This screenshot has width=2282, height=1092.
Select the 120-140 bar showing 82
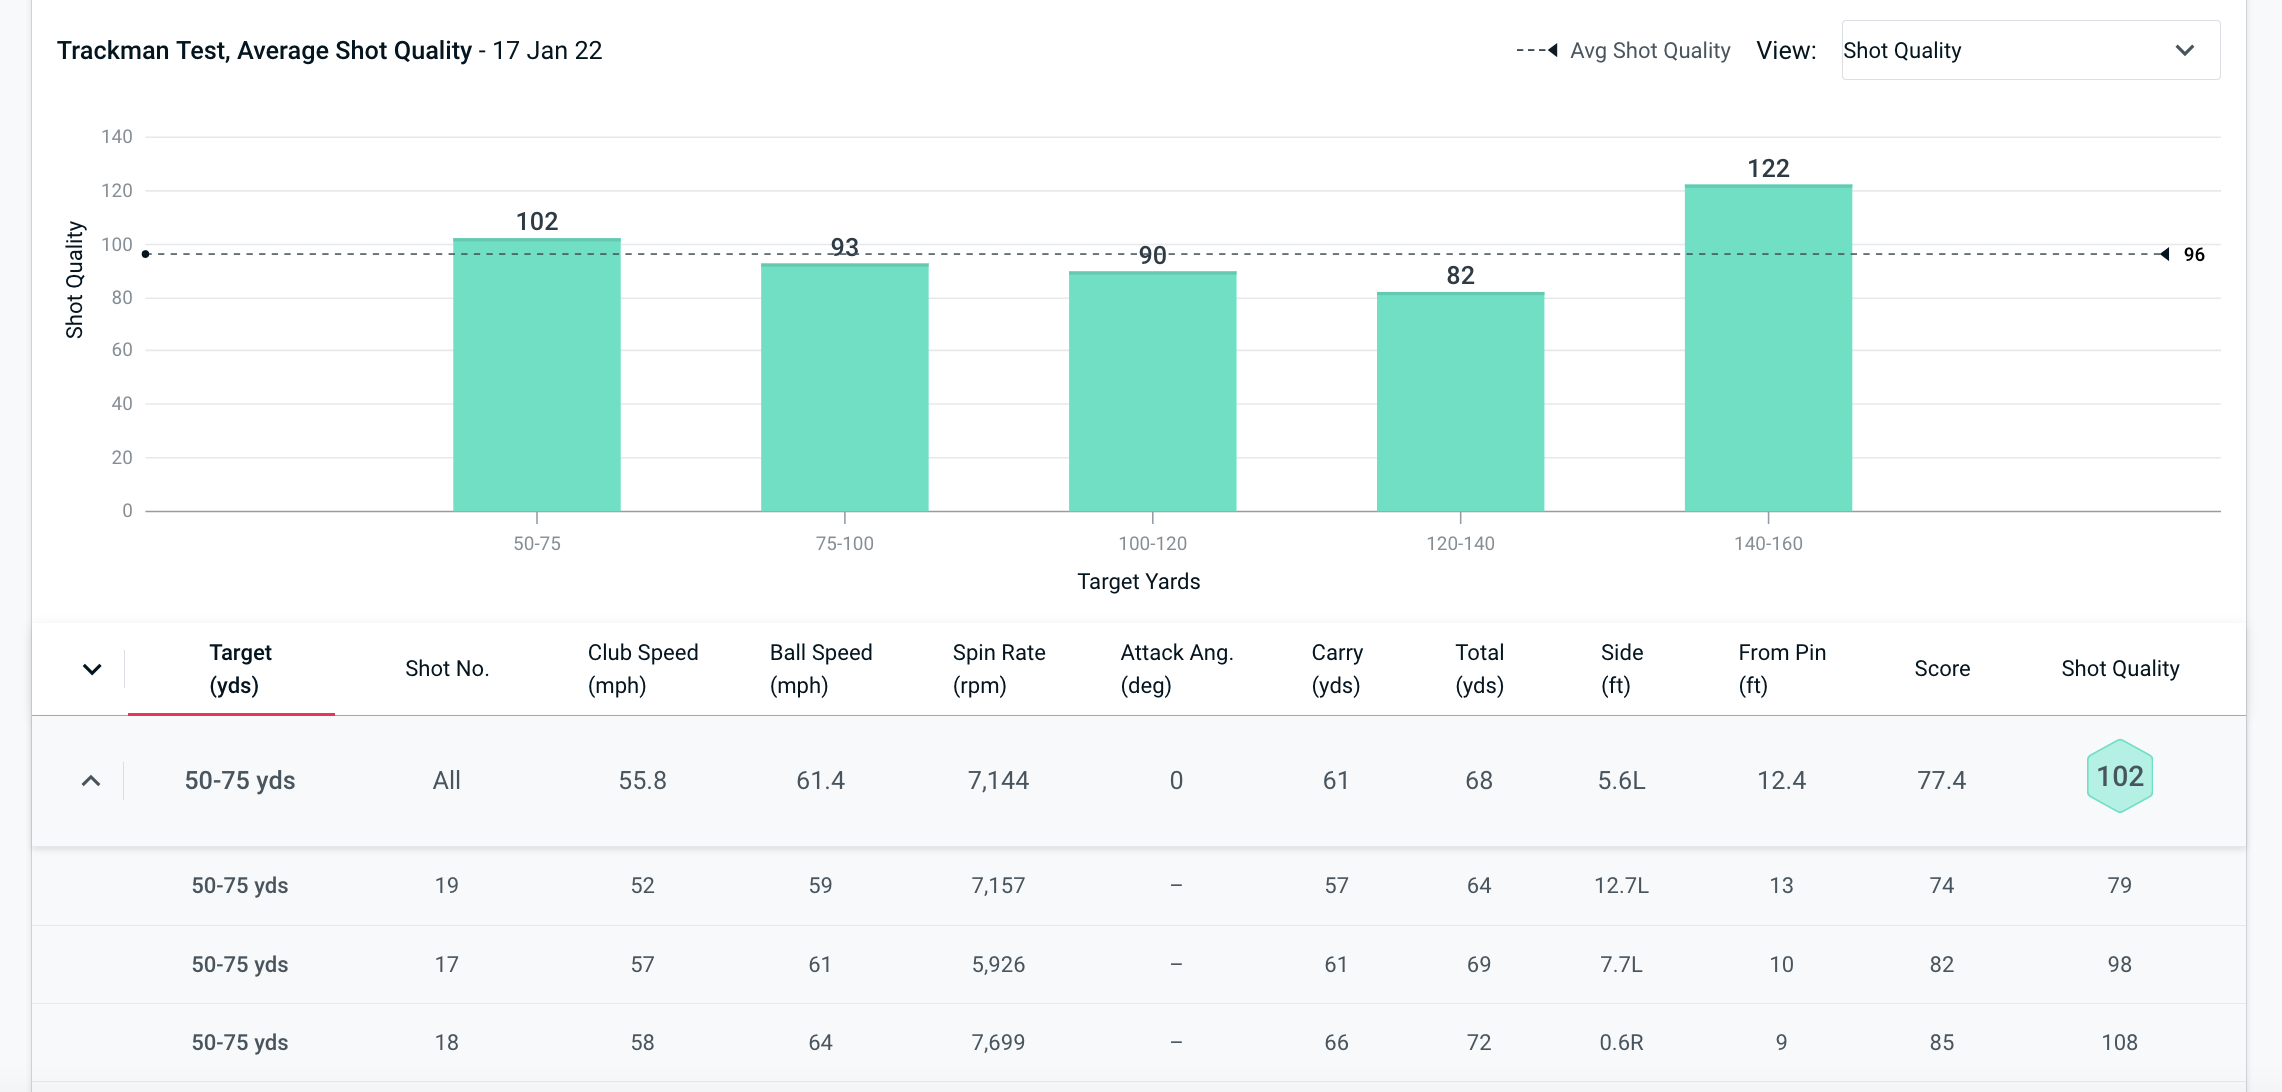(x=1459, y=402)
